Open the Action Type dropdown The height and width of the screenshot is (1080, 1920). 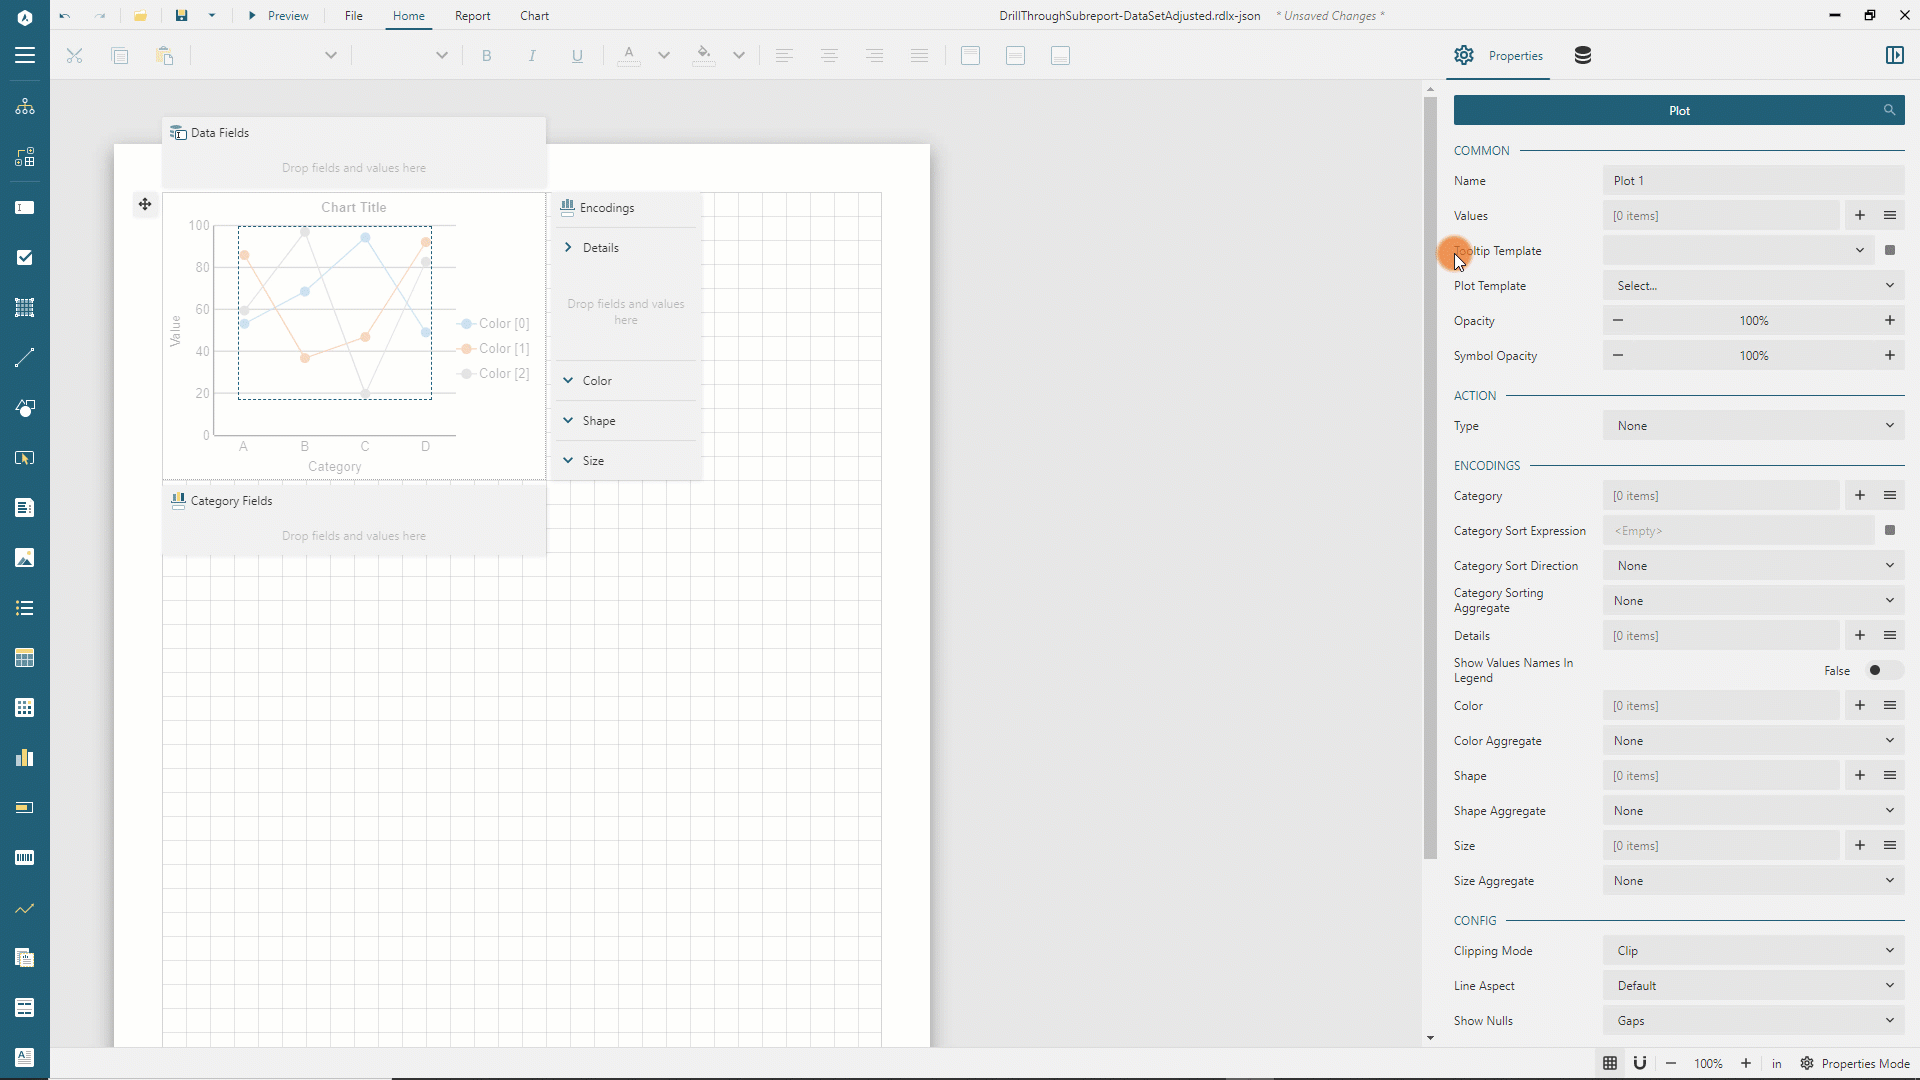click(1754, 426)
